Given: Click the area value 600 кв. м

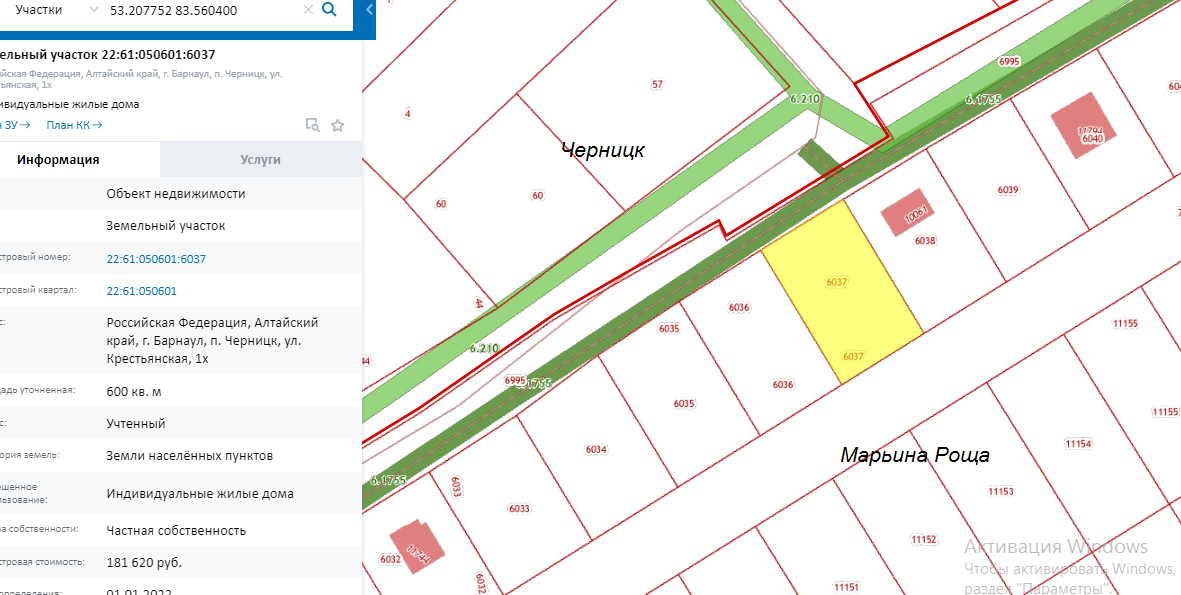Looking at the screenshot, I should (x=134, y=392).
